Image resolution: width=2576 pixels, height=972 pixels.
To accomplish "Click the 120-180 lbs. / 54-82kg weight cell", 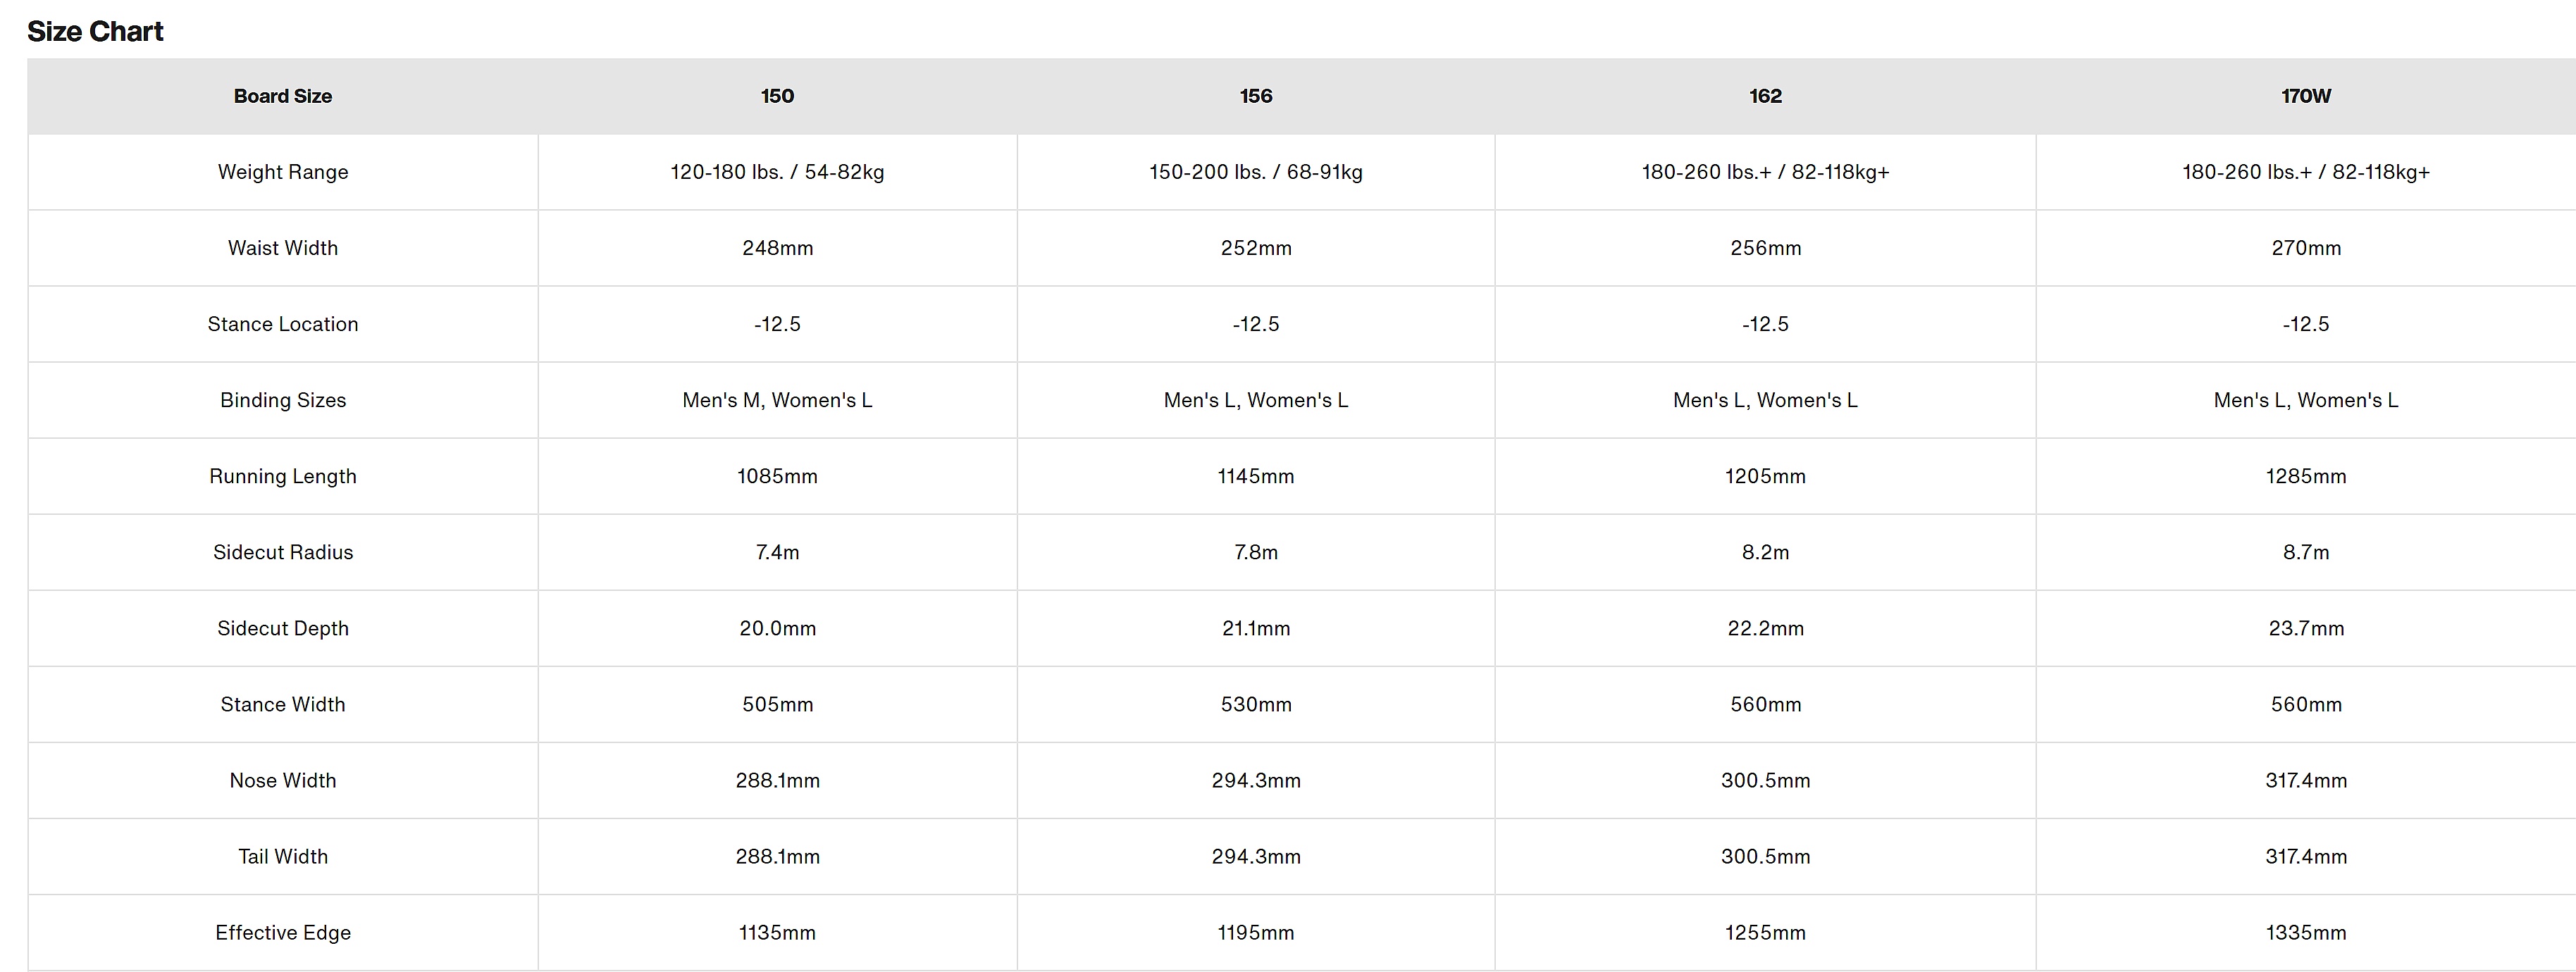I will pyautogui.click(x=777, y=172).
